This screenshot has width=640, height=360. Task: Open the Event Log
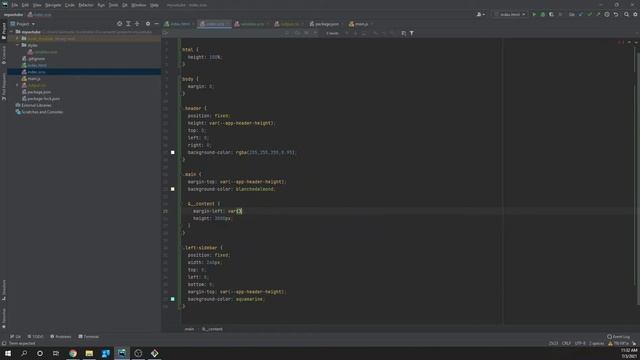pos(618,337)
